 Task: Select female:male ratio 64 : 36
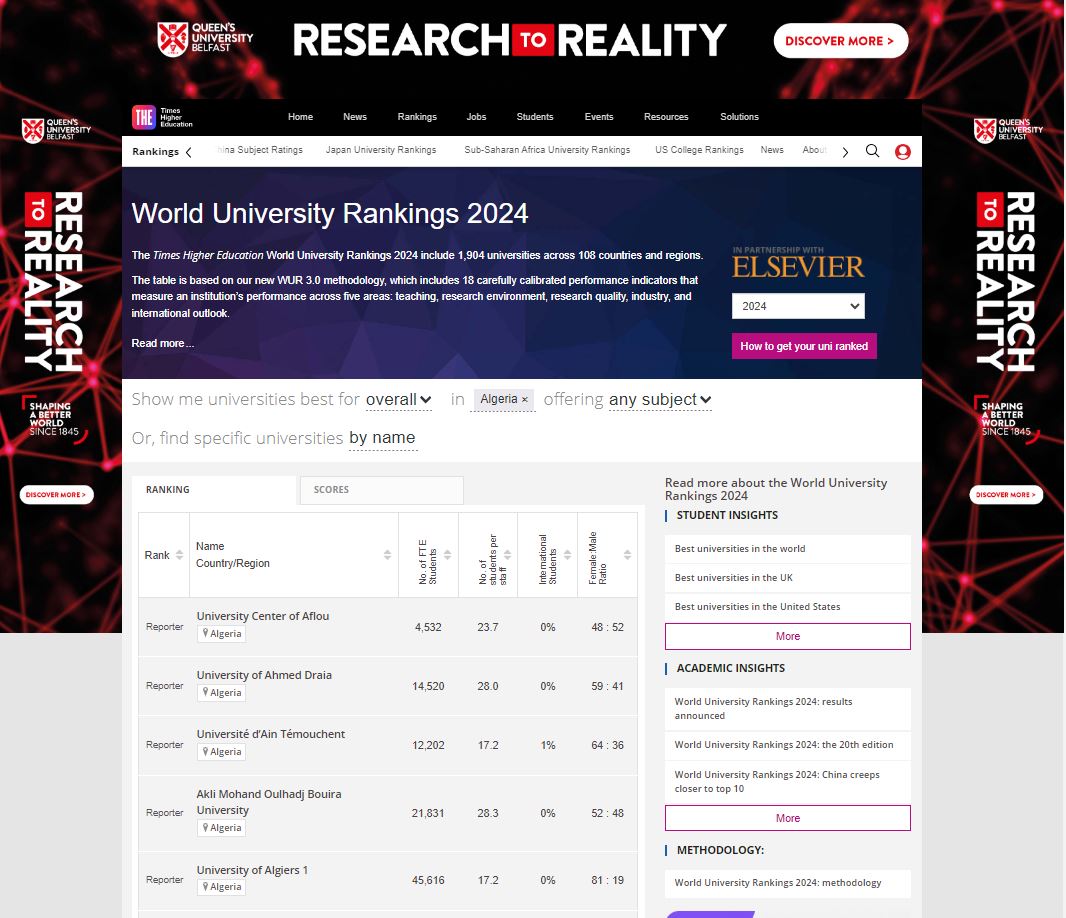pyautogui.click(x=607, y=745)
